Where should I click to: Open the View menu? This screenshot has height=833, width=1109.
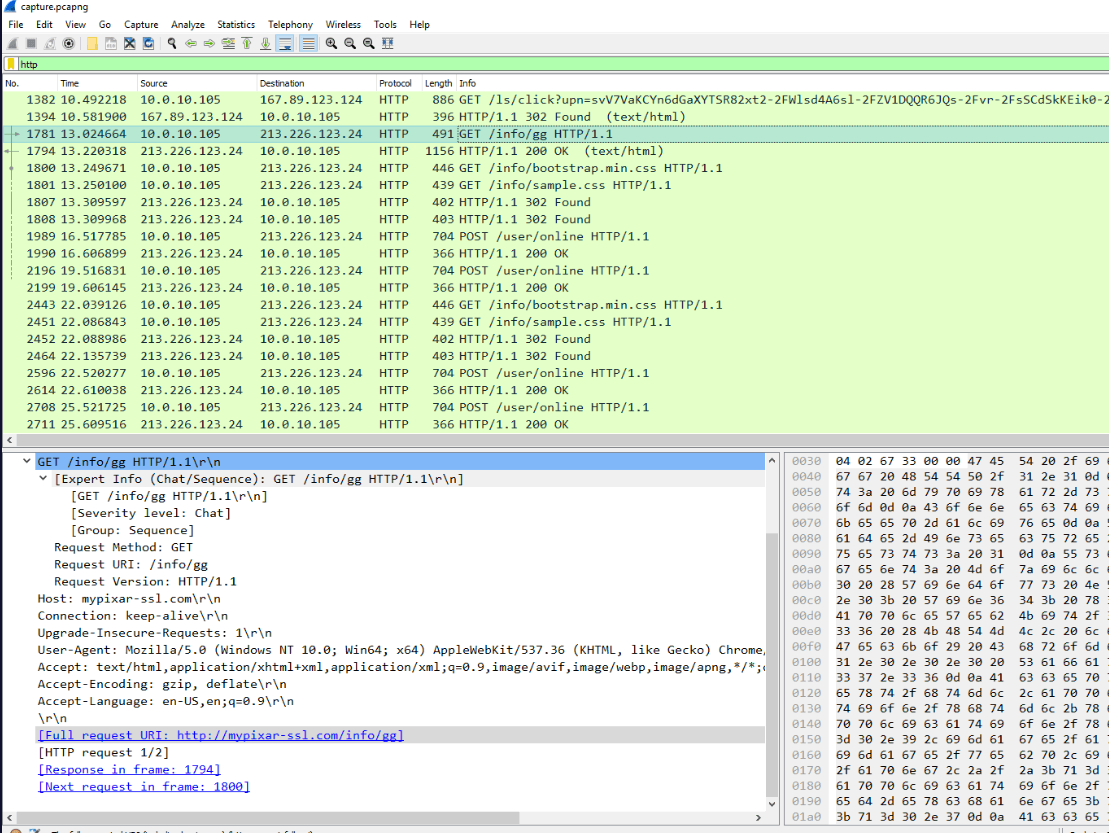coord(76,24)
